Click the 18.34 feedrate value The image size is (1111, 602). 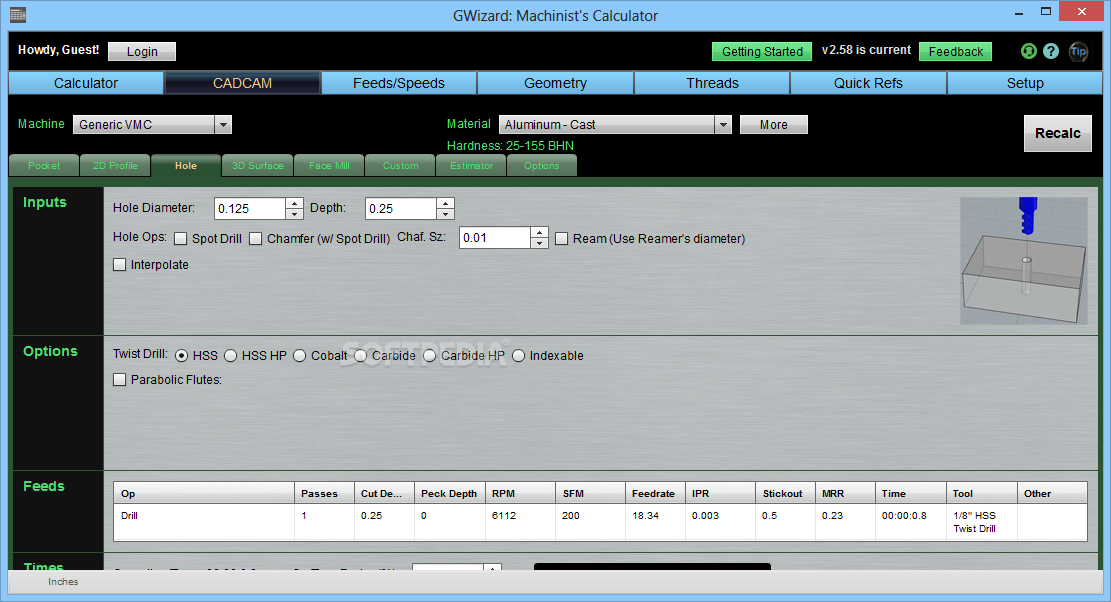(645, 516)
